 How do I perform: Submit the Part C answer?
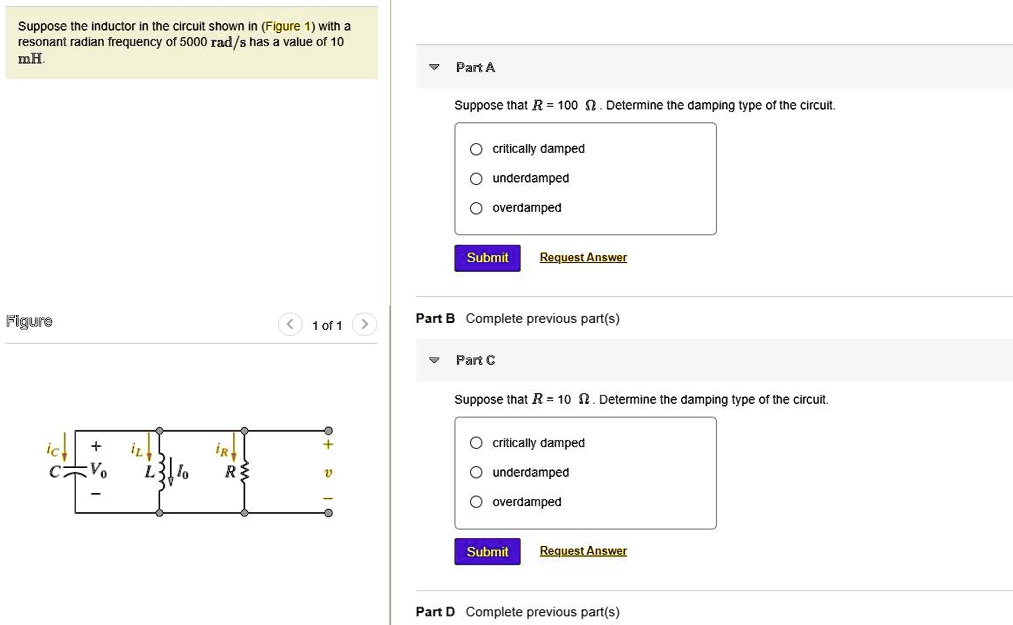tap(487, 551)
